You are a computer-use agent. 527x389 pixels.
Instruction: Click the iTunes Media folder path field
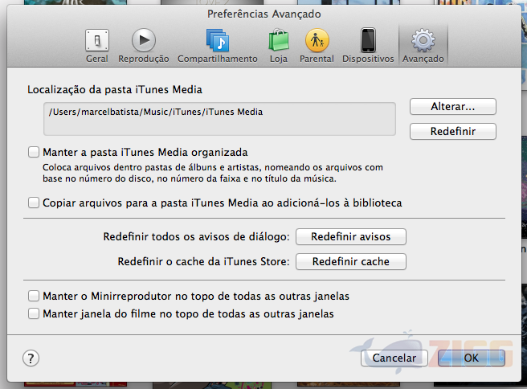coord(219,119)
